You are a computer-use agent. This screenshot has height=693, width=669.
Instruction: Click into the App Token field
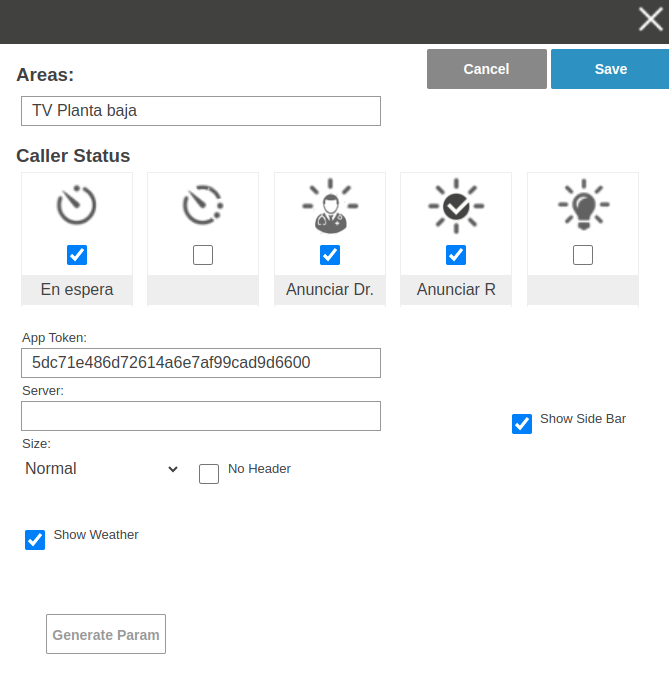[201, 363]
